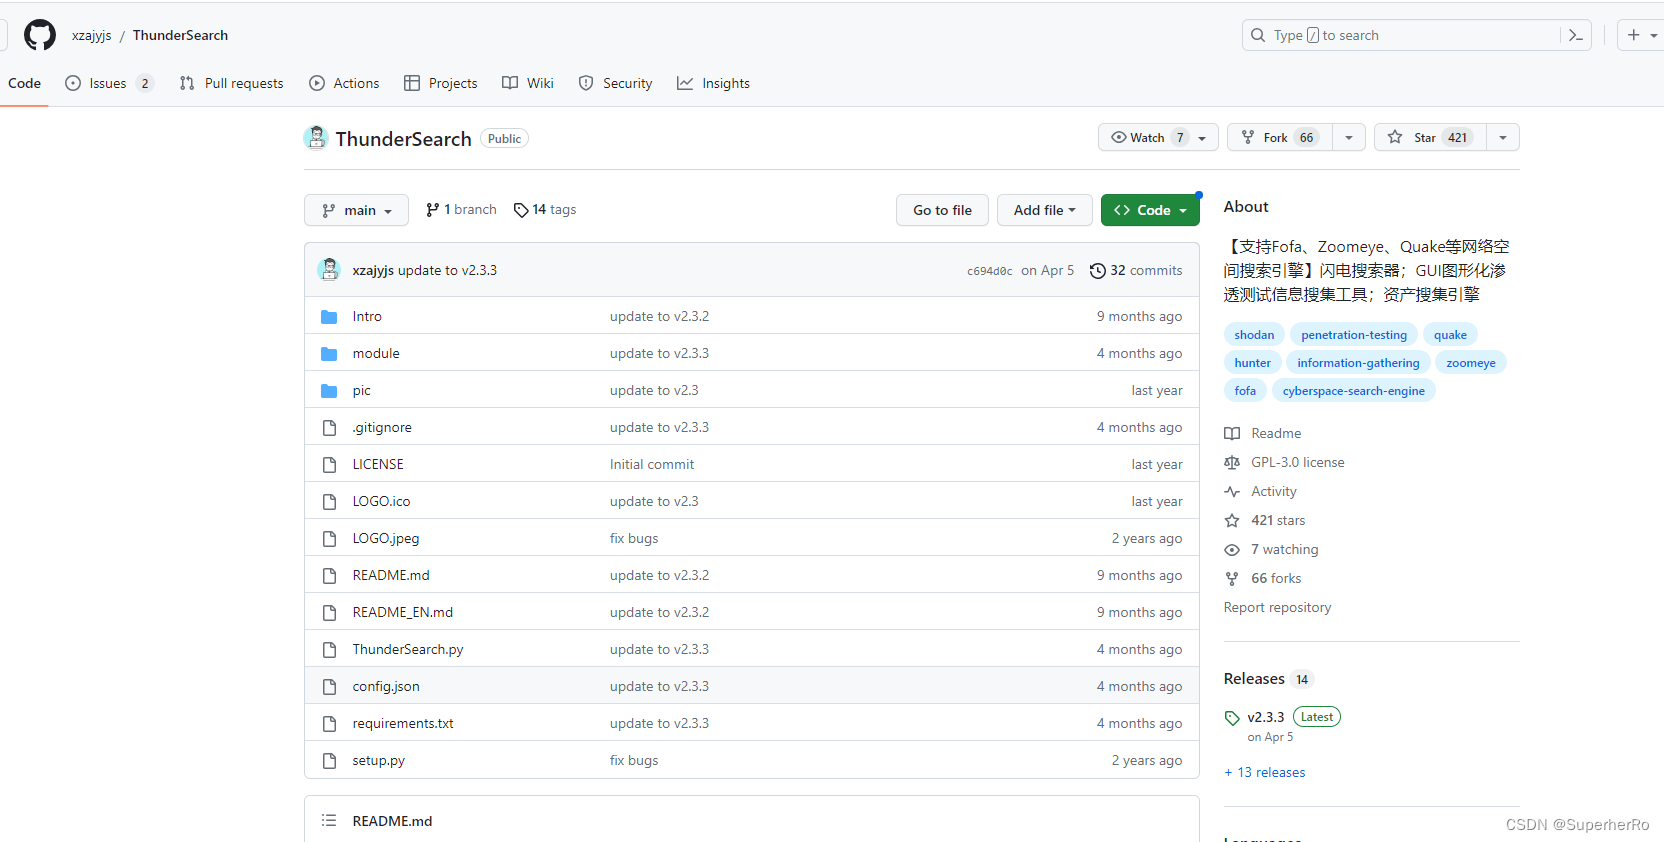Switch to the Actions tab

(344, 83)
